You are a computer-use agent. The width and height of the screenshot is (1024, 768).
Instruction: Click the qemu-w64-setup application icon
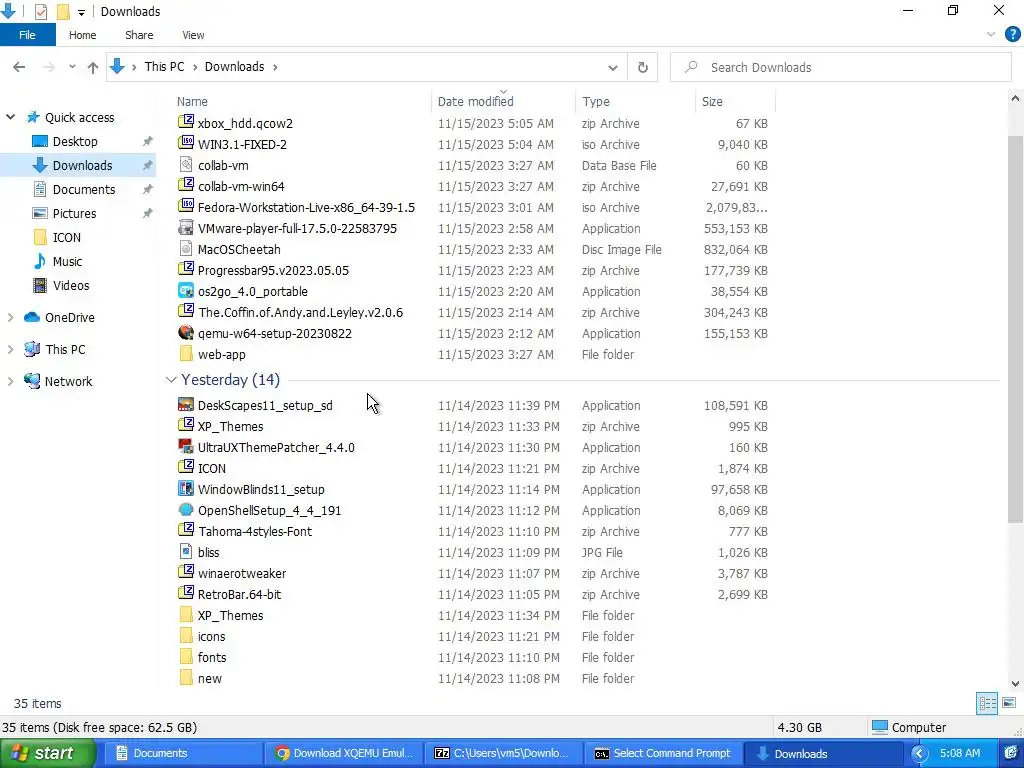pyautogui.click(x=186, y=332)
